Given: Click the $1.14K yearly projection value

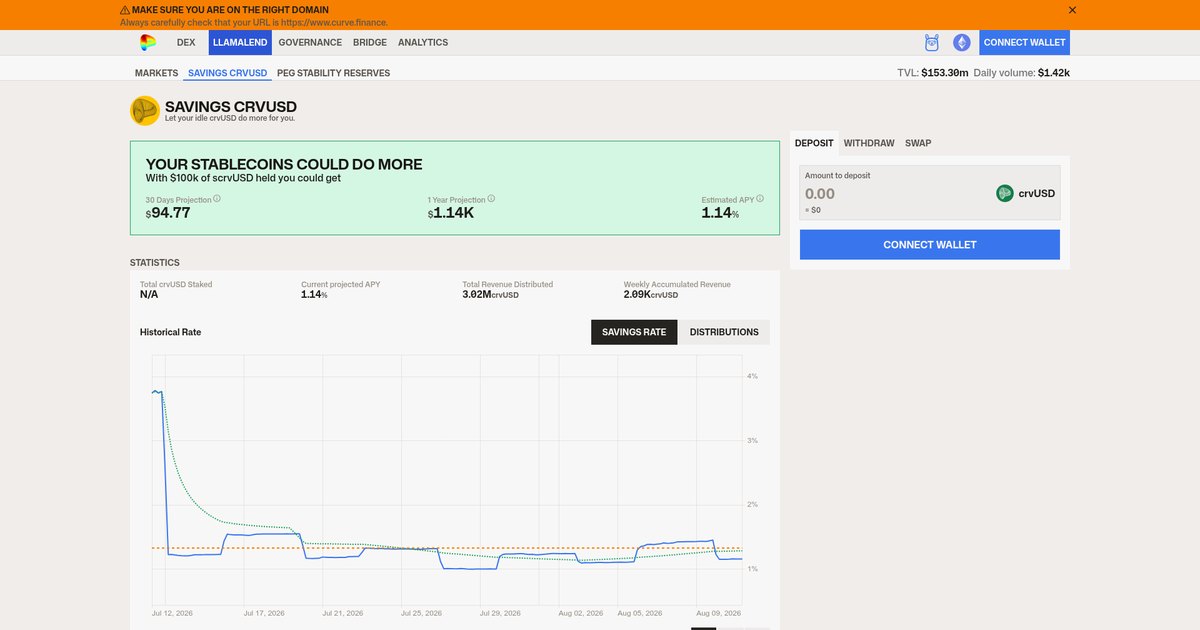Looking at the screenshot, I should click(x=451, y=213).
